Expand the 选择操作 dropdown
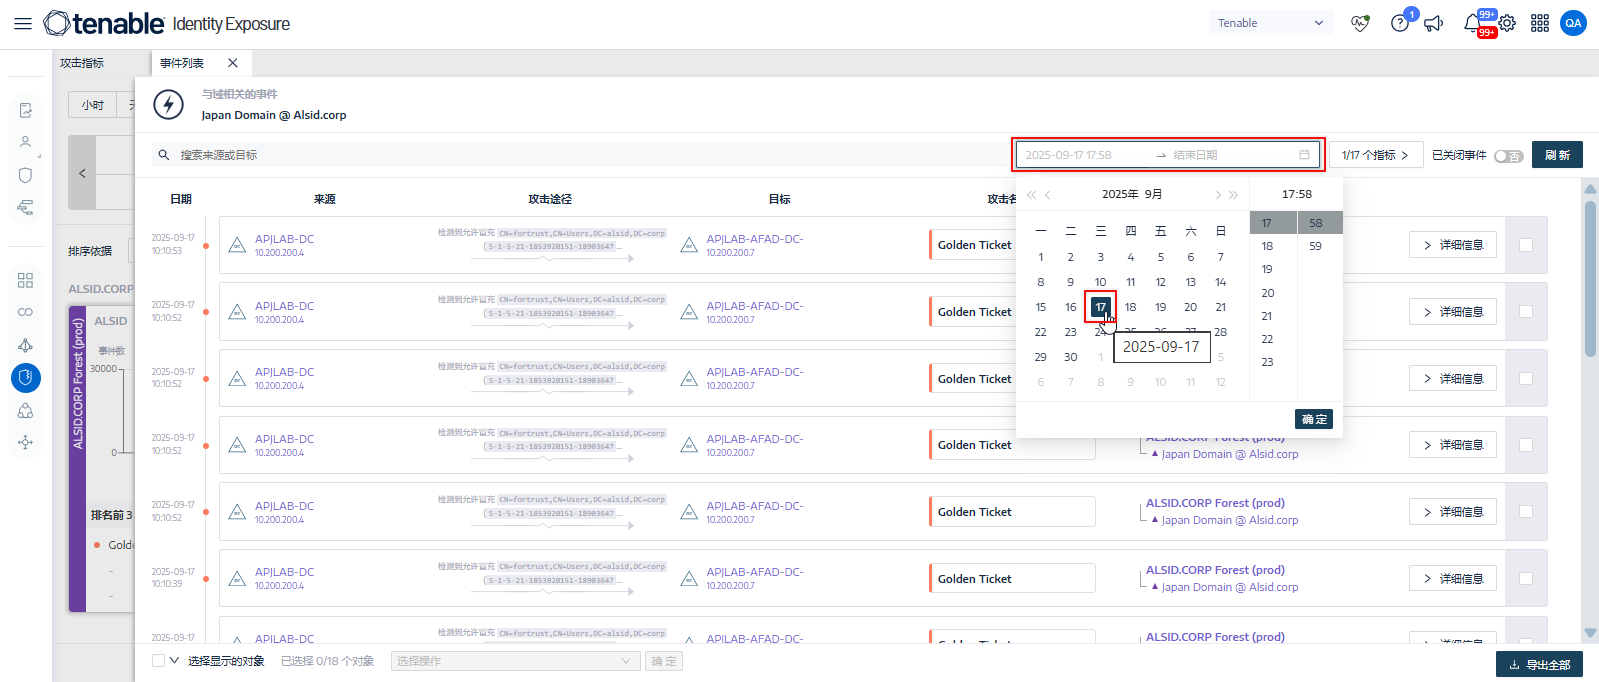The height and width of the screenshot is (682, 1599). tap(514, 661)
